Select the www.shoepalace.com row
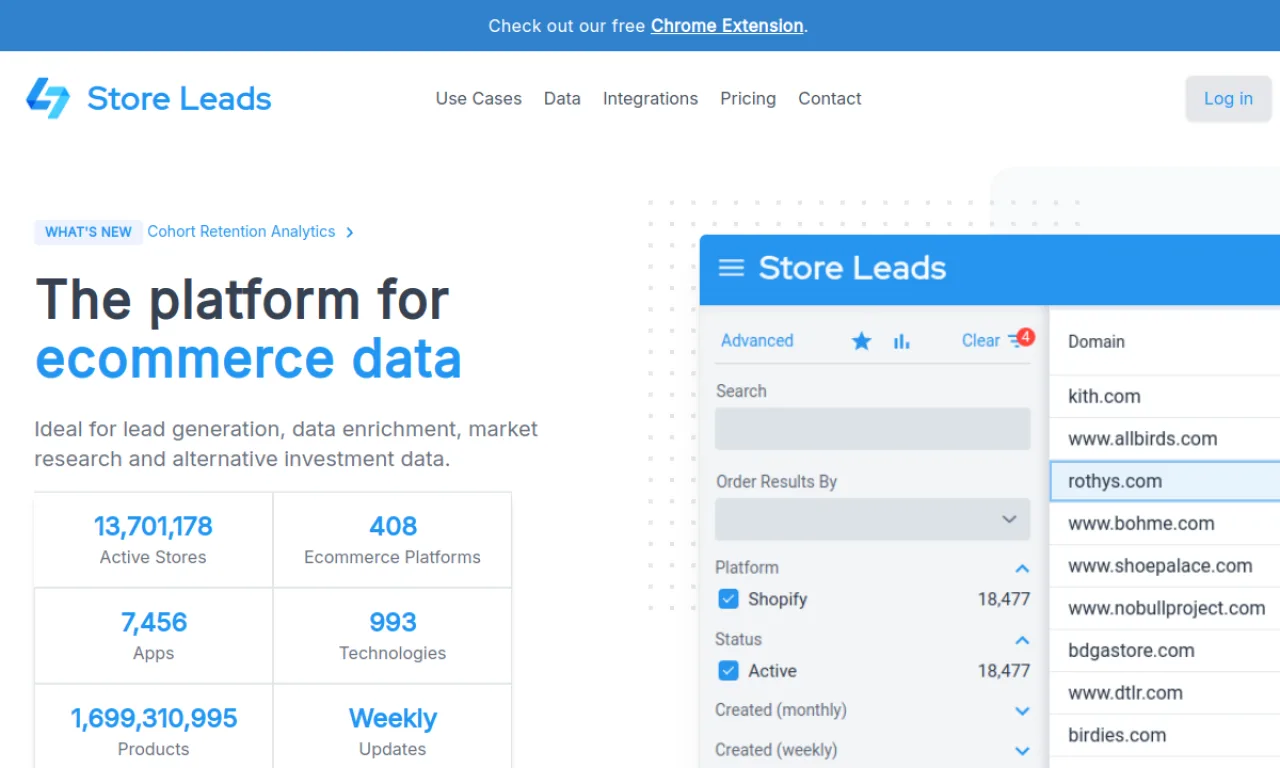Viewport: 1280px width, 768px height. pos(1165,566)
